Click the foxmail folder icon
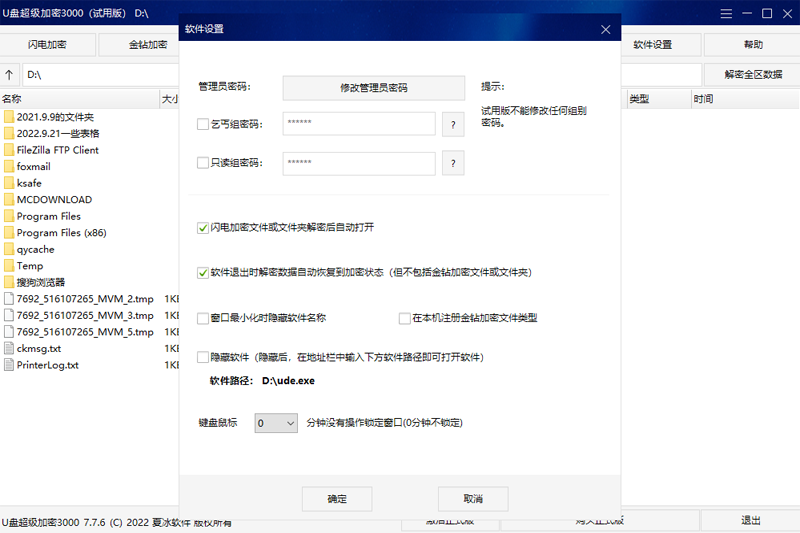Image resolution: width=800 pixels, height=533 pixels. click(9, 167)
